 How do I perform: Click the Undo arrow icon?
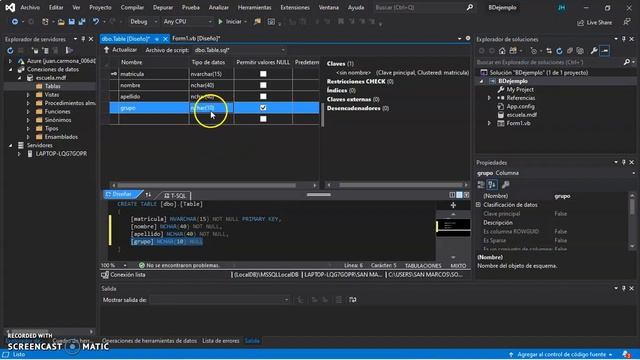coord(96,22)
